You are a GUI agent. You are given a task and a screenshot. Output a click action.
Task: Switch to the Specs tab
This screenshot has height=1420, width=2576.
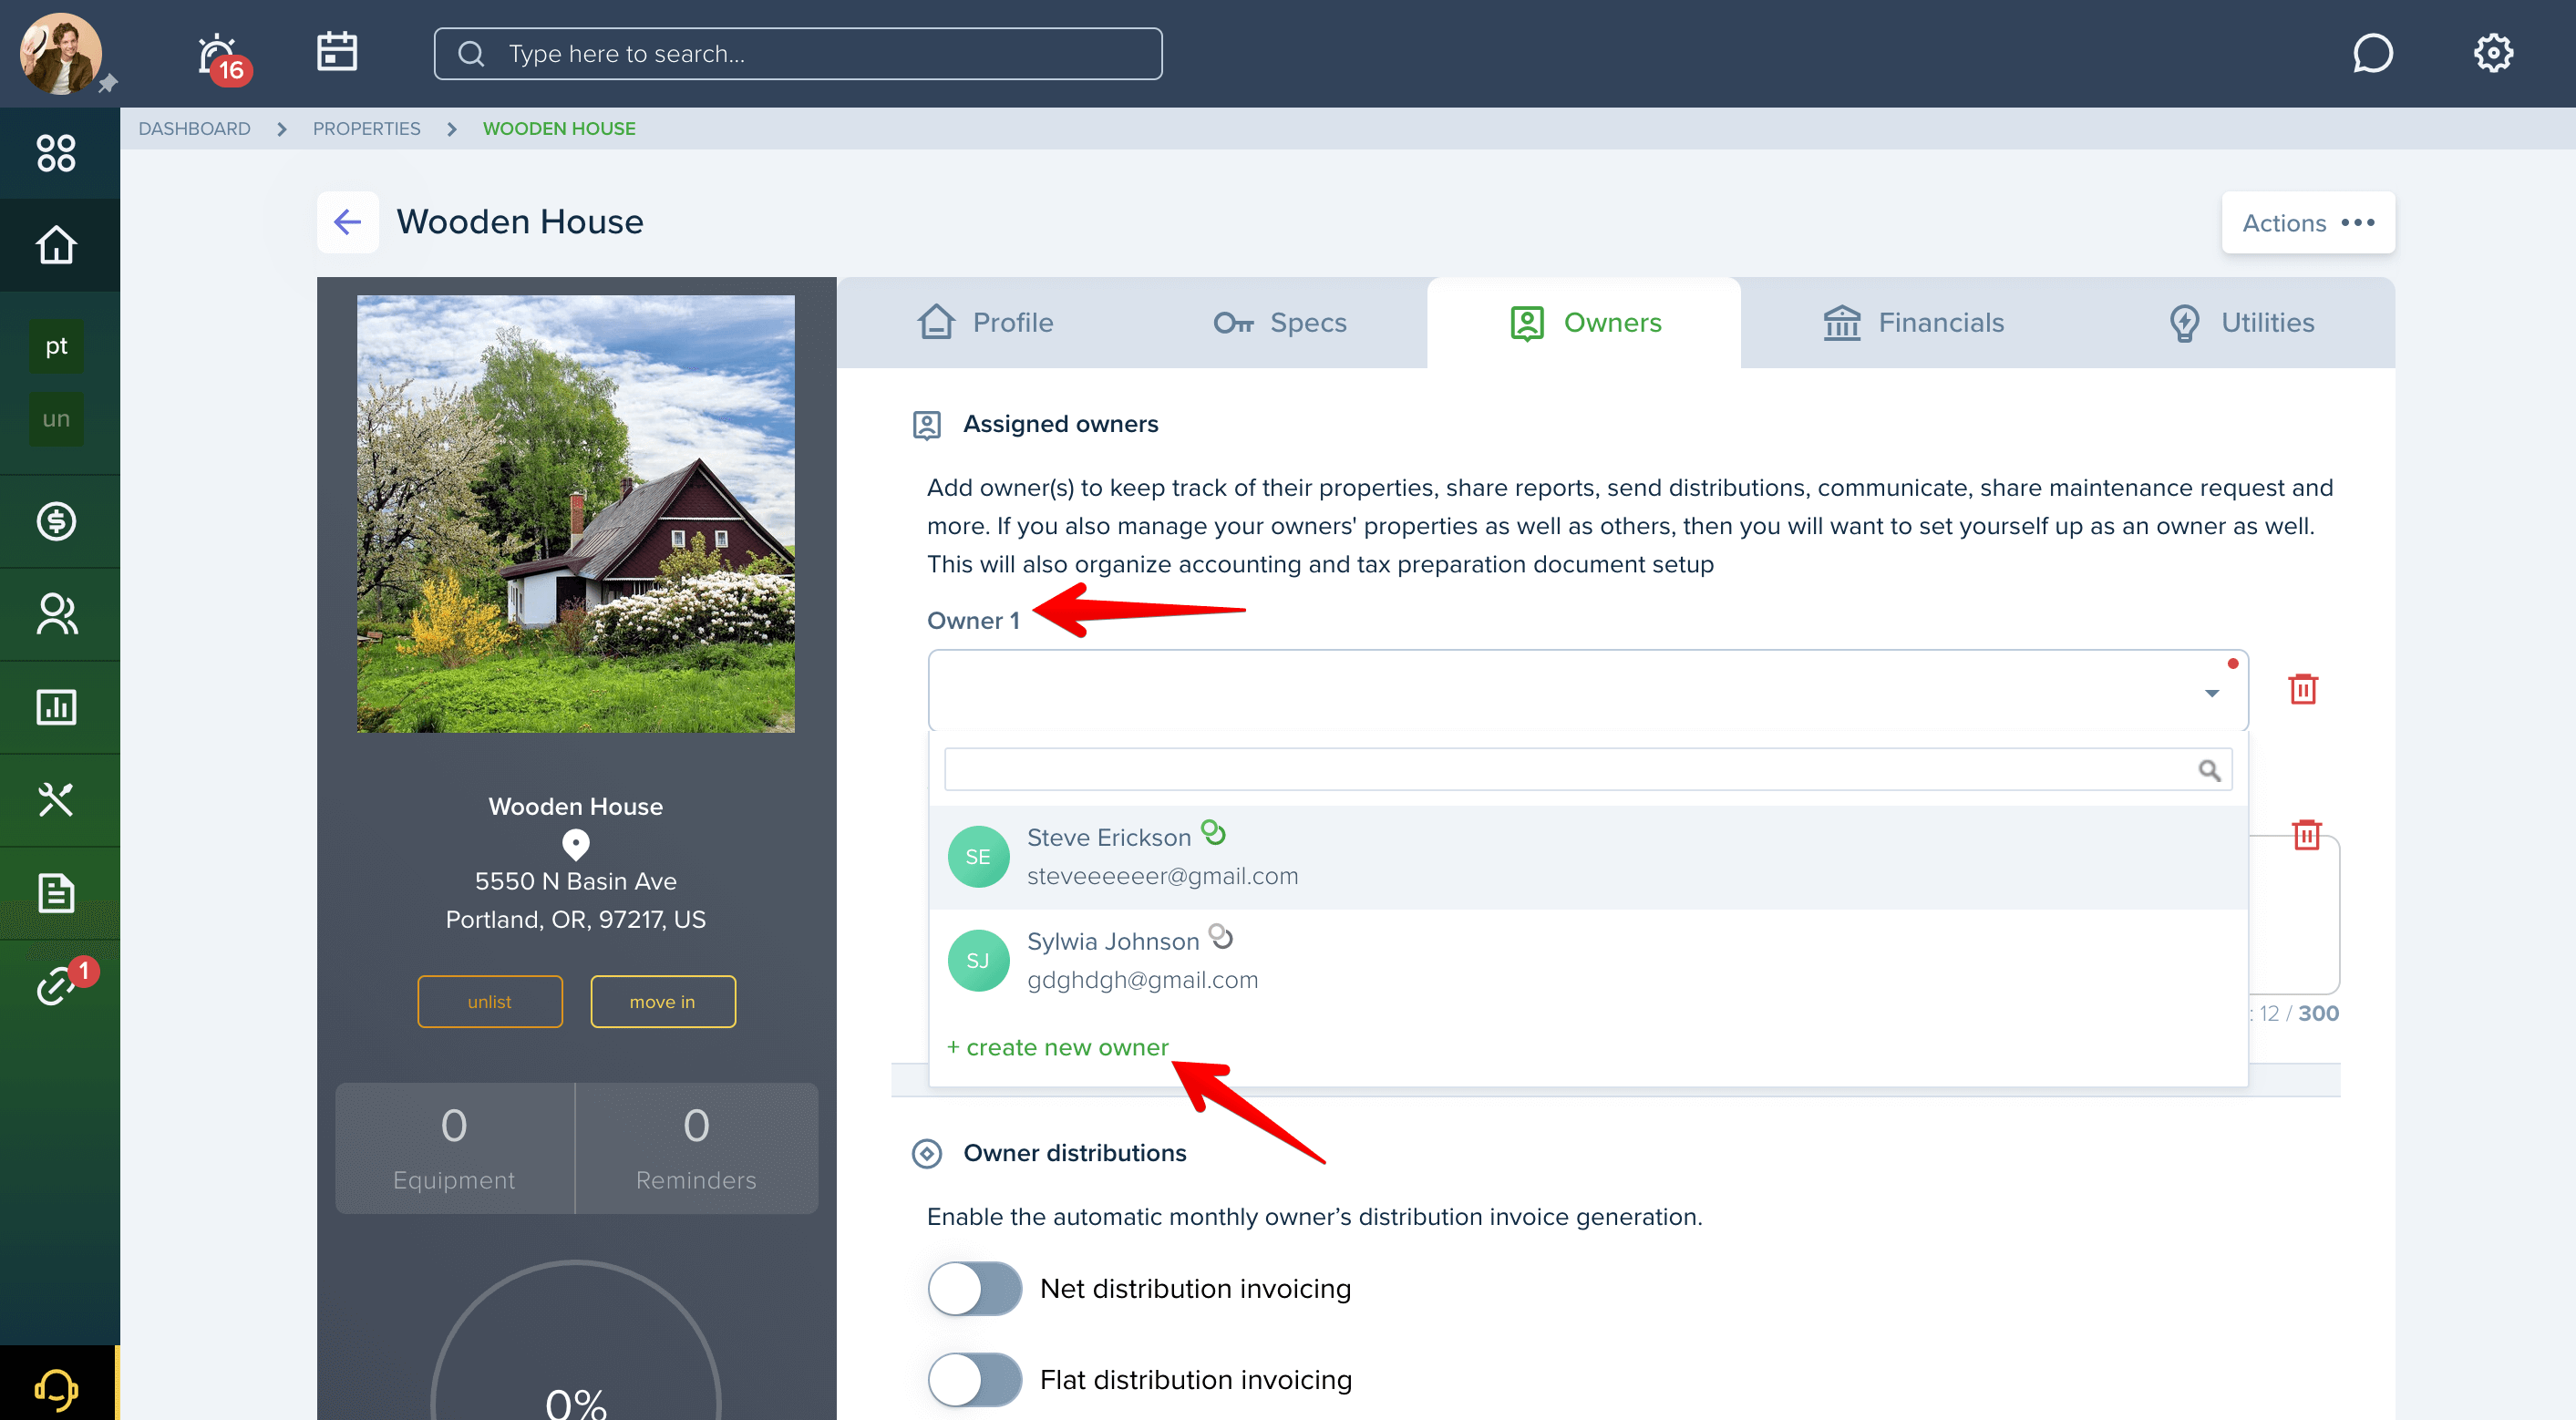coord(1279,323)
